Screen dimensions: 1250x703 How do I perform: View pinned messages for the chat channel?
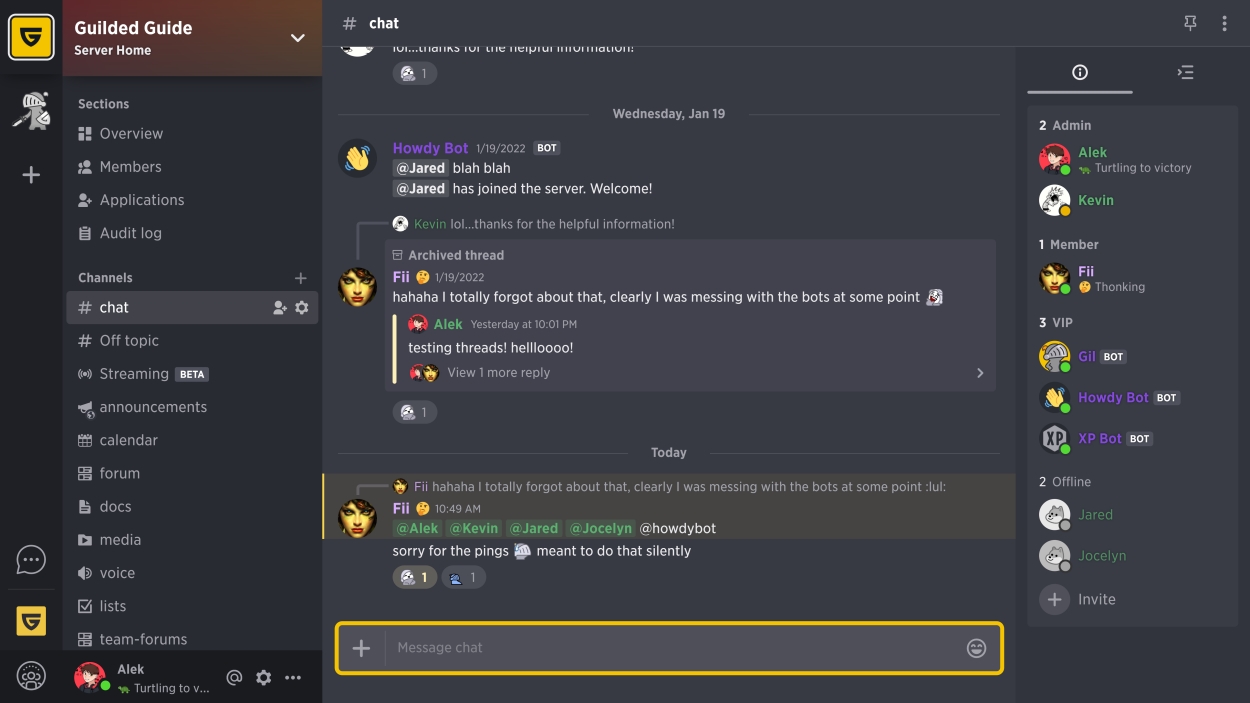tap(1190, 22)
